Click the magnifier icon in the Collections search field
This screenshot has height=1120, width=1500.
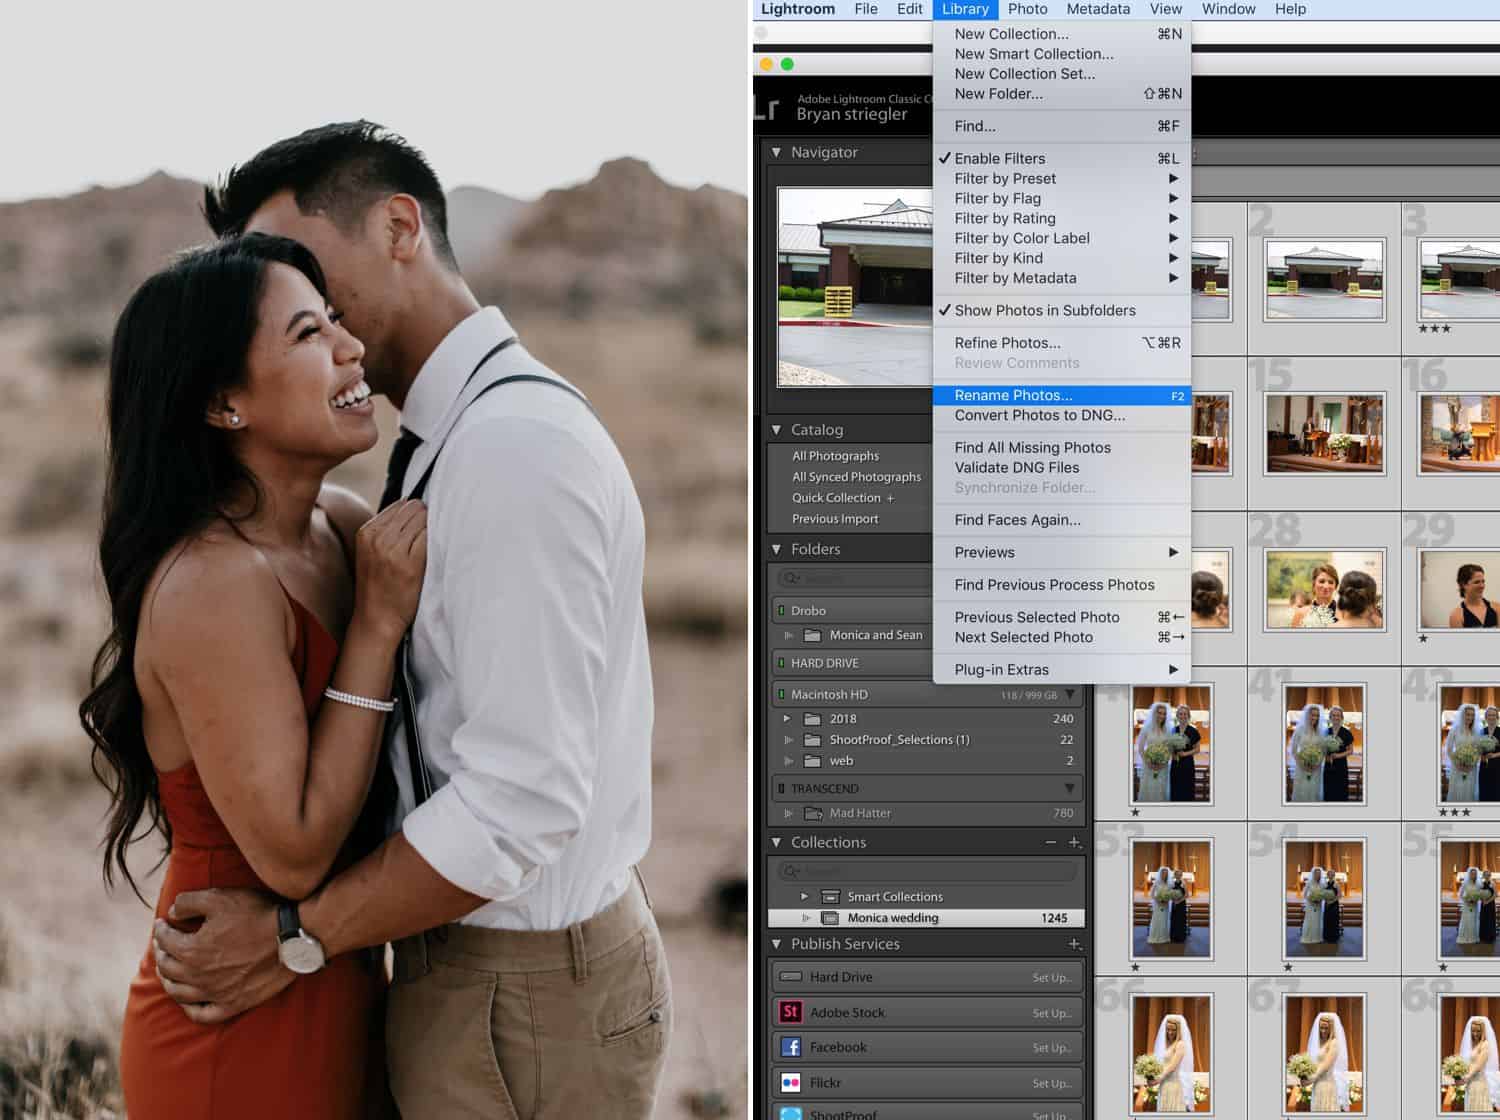pos(792,870)
